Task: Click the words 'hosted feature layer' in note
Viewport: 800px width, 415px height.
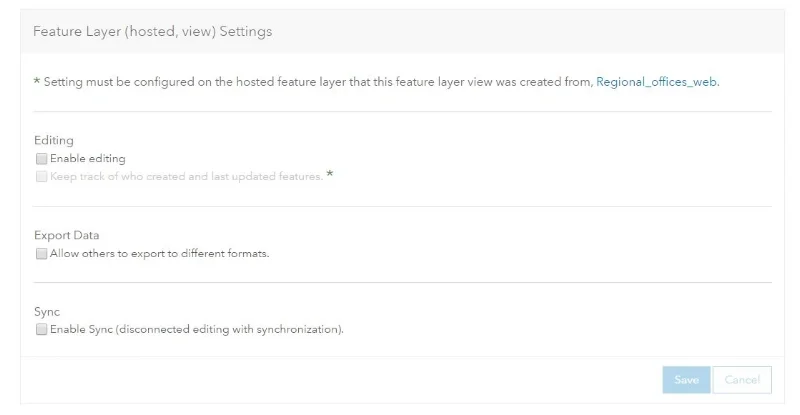Action: [291, 82]
